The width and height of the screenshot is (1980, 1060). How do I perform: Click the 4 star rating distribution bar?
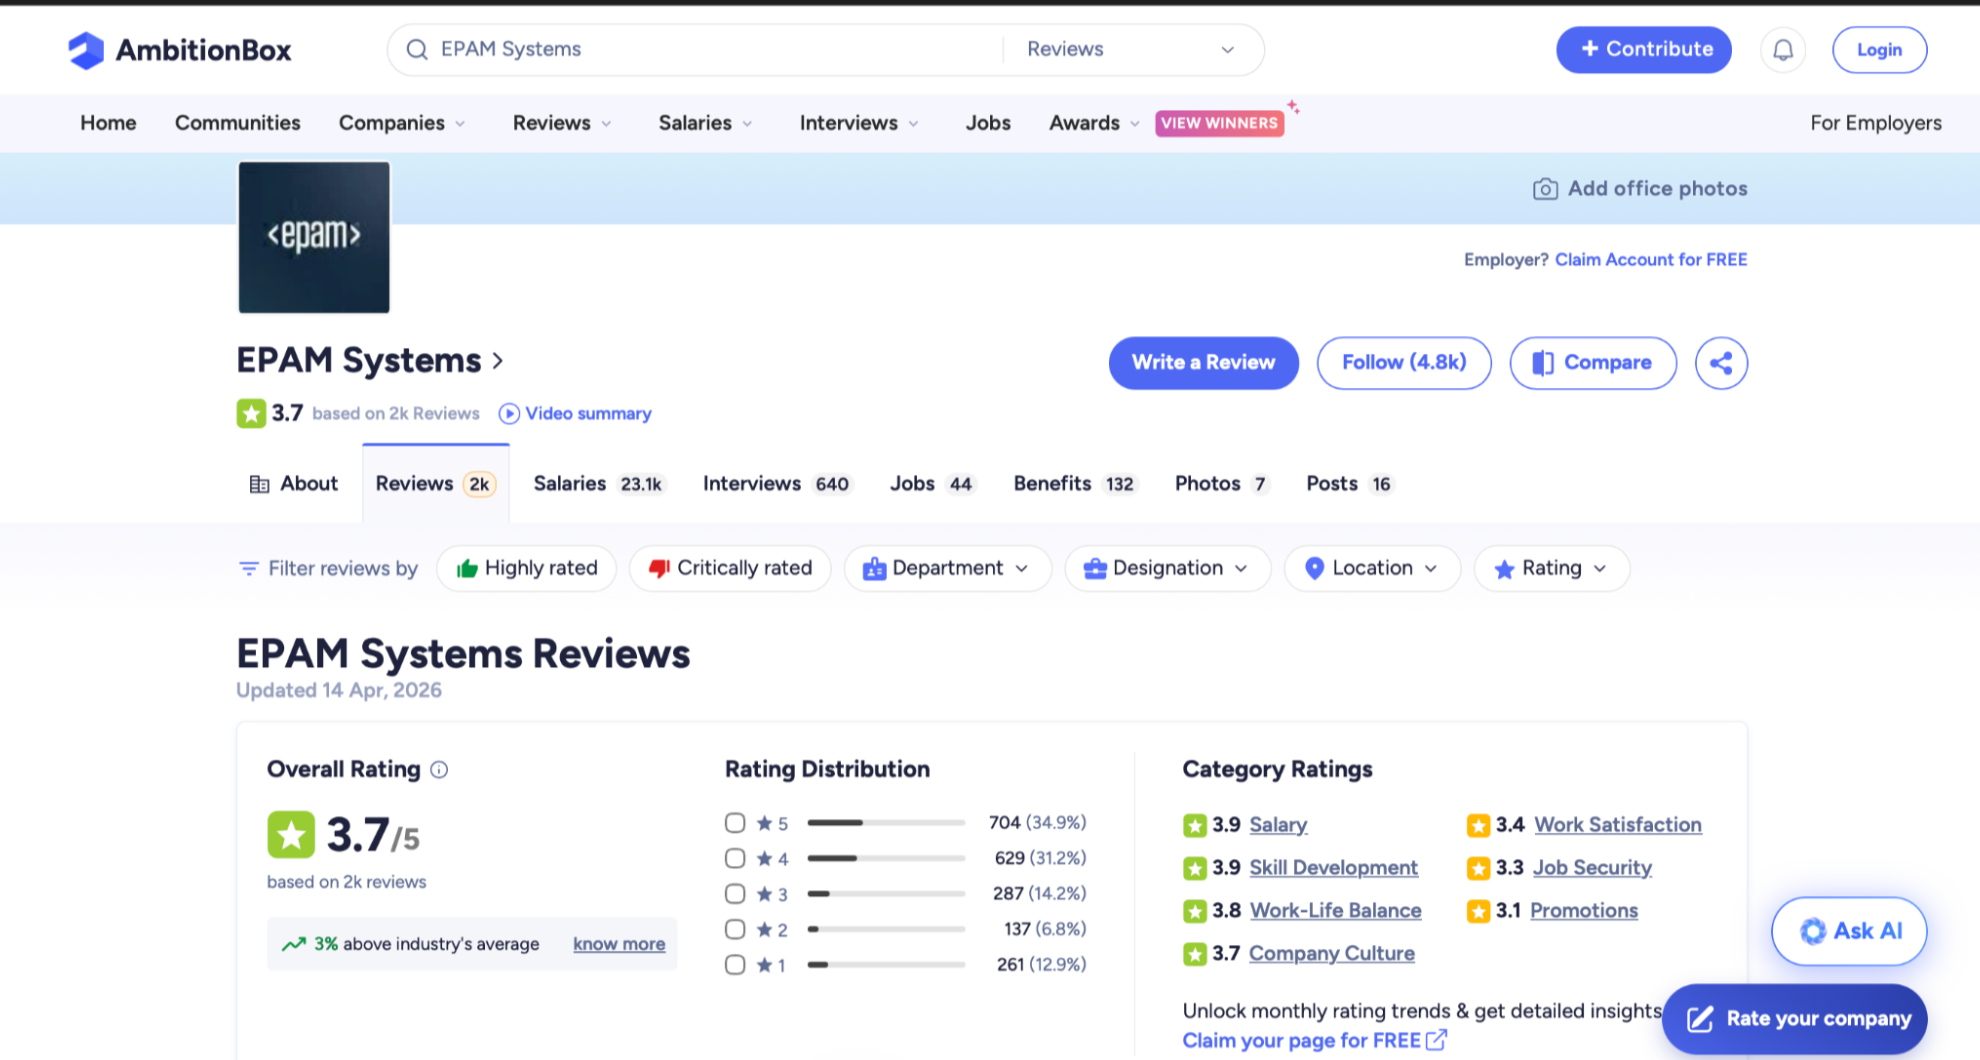pos(885,859)
